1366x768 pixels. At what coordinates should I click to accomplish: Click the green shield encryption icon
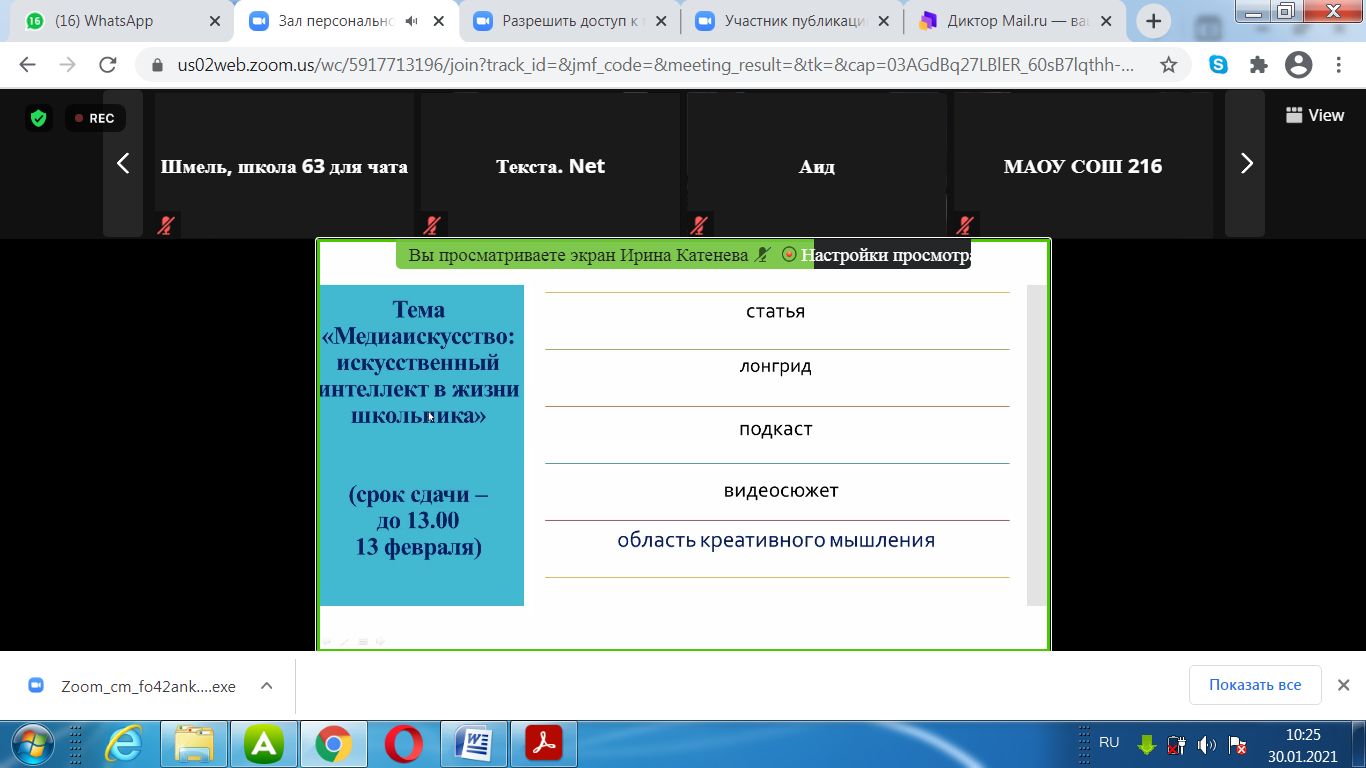(x=38, y=118)
